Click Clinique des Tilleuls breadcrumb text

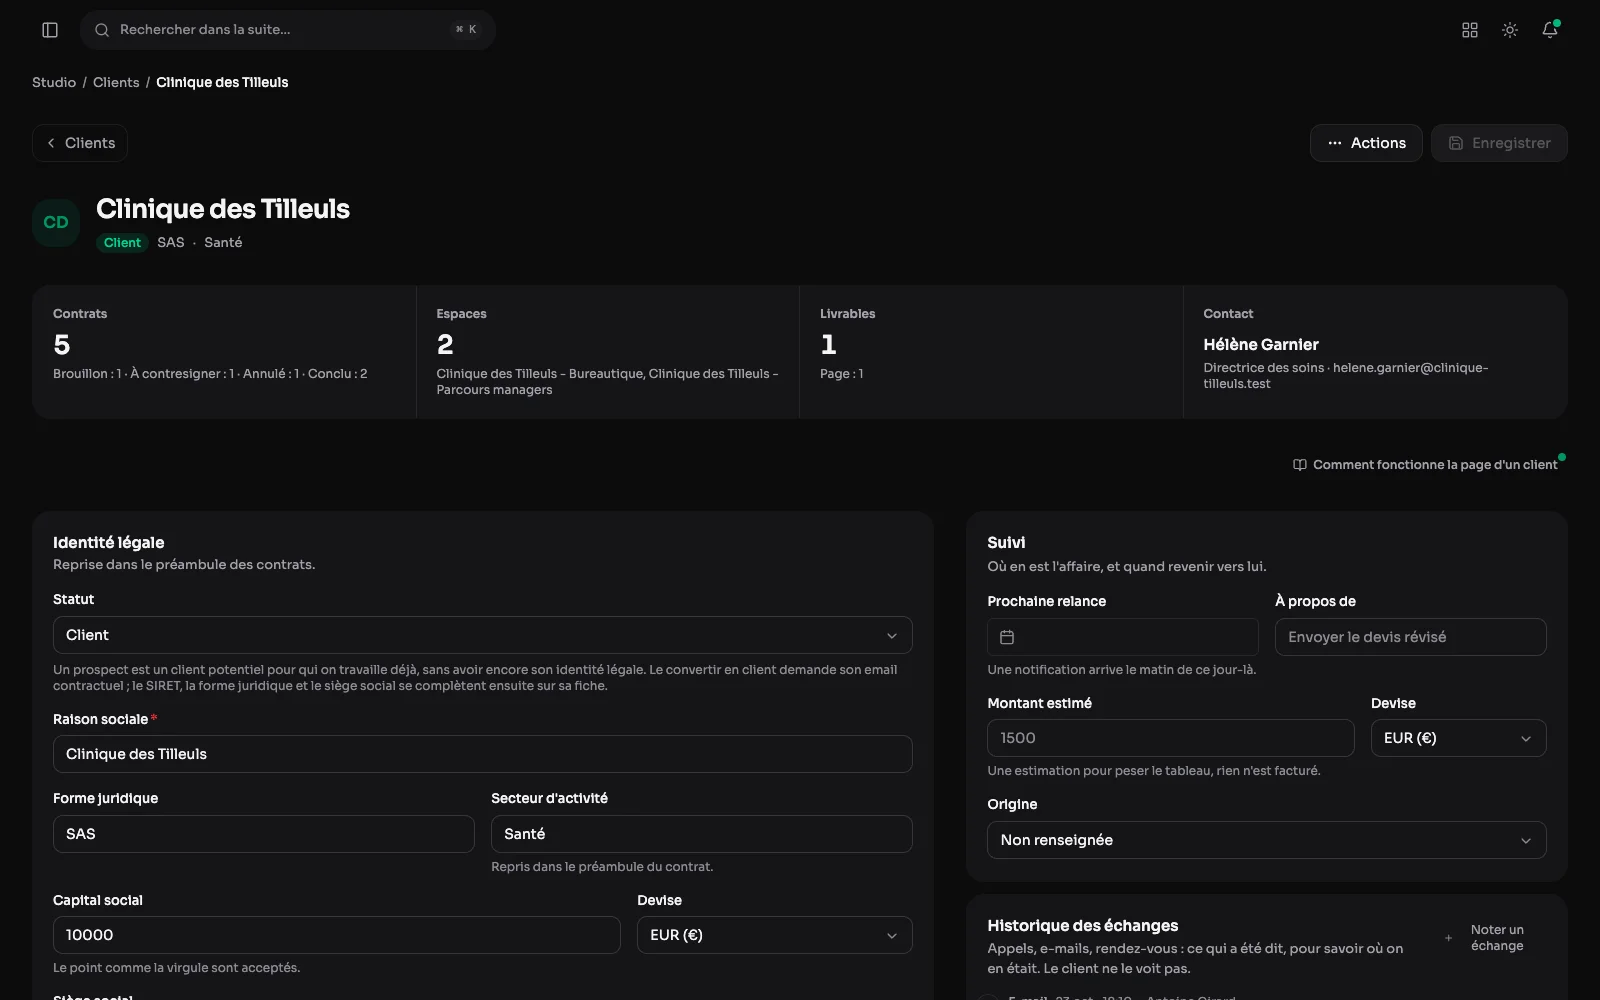point(222,82)
